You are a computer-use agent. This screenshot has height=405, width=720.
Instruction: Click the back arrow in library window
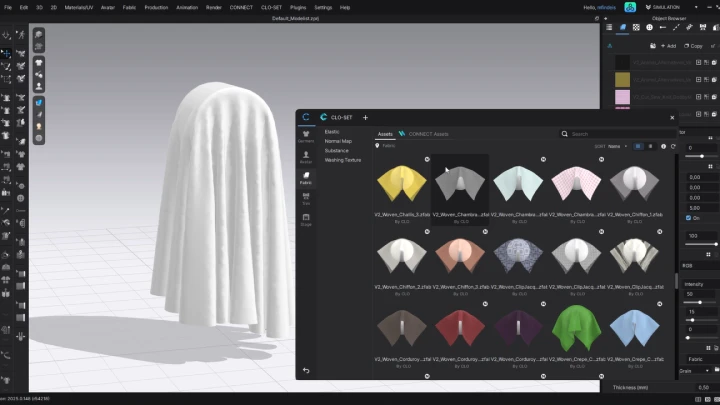[x=306, y=370]
